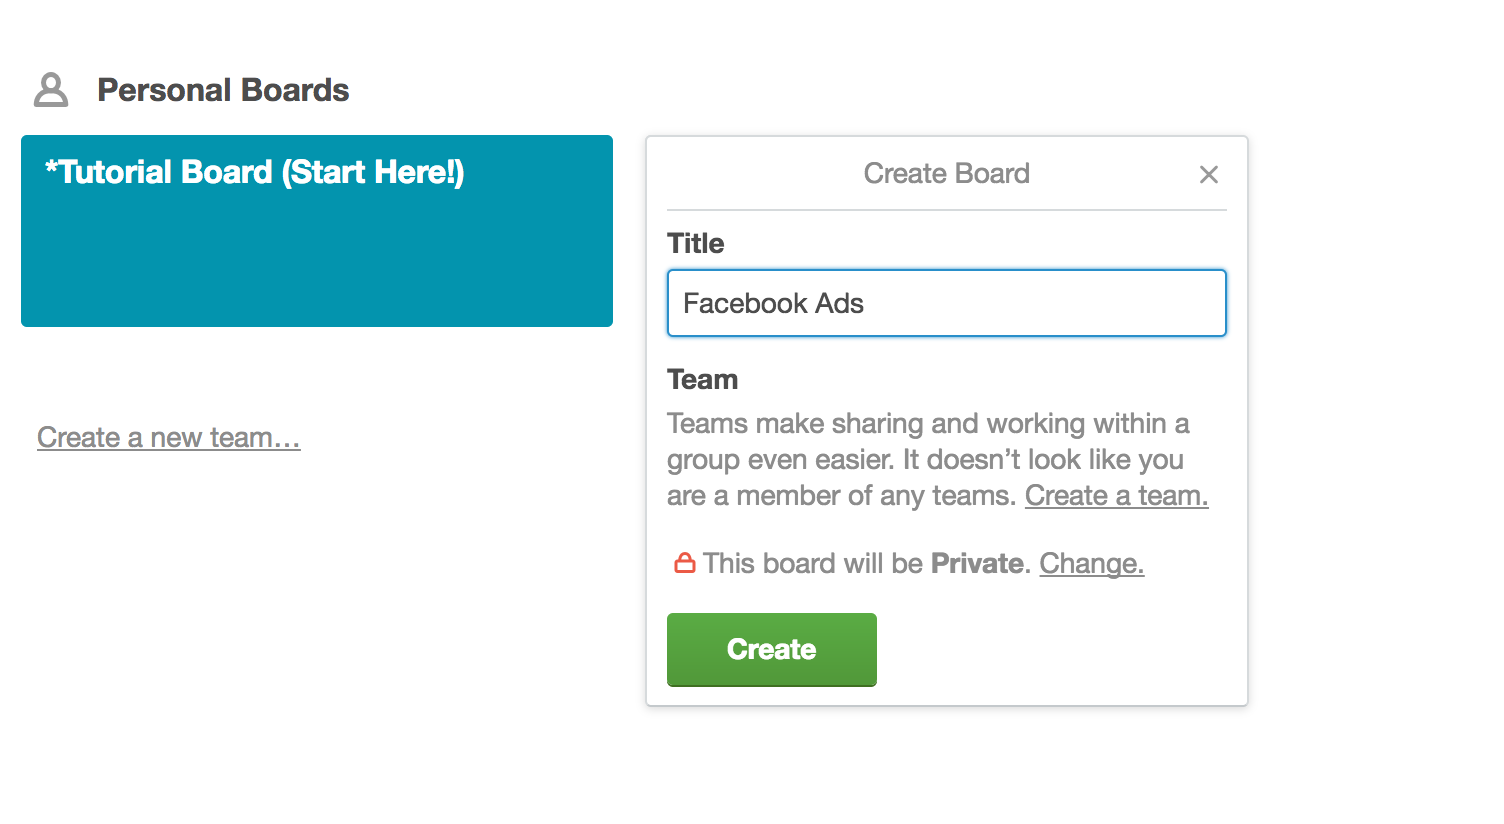Click the person icon beside Personal Boards
Viewport: 1504px width, 824px height.
(51, 90)
